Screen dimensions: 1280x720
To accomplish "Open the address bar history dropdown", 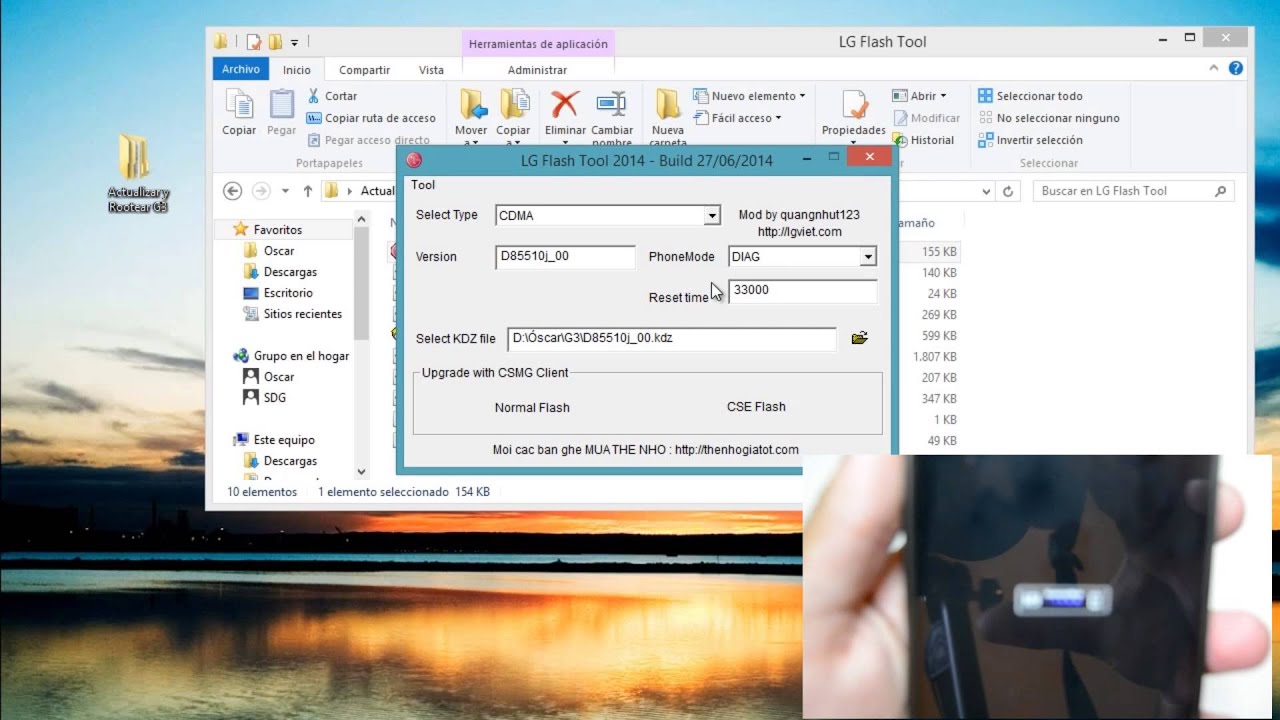I will (x=986, y=191).
